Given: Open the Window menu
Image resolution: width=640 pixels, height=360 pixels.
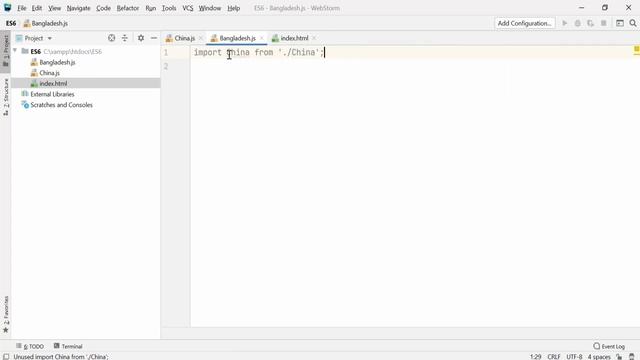Looking at the screenshot, I should tap(210, 8).
